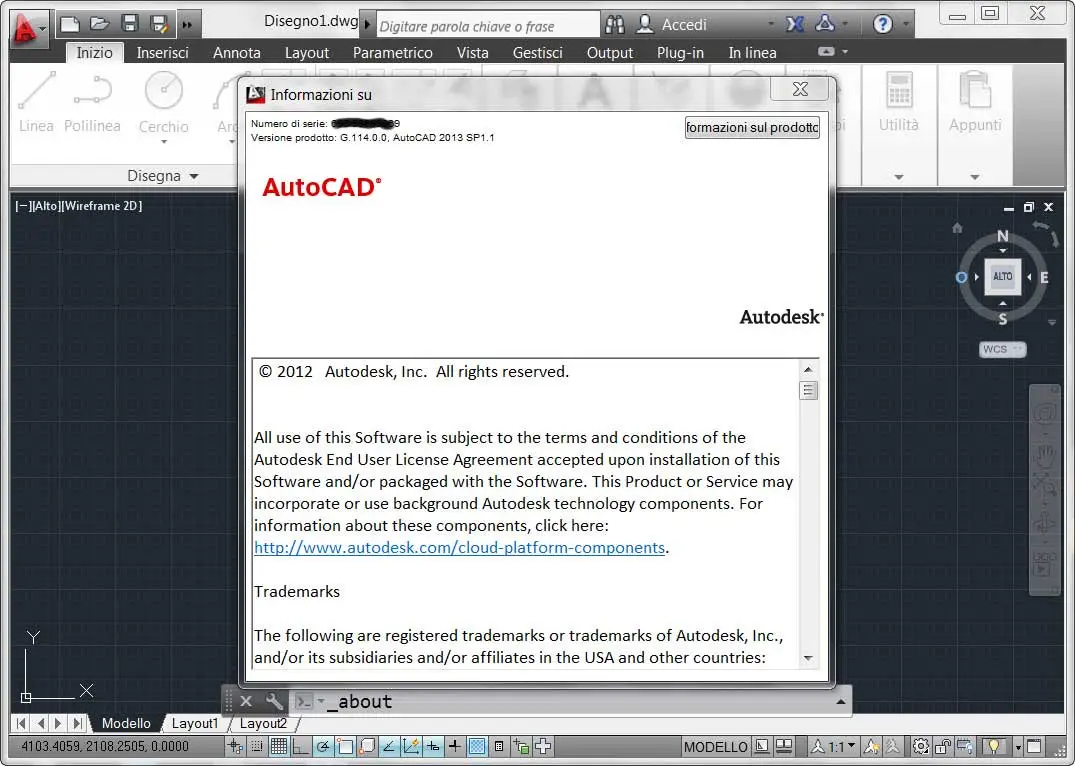Select the Plug-in ribbon tab
This screenshot has width=1075, height=766.
(x=680, y=53)
